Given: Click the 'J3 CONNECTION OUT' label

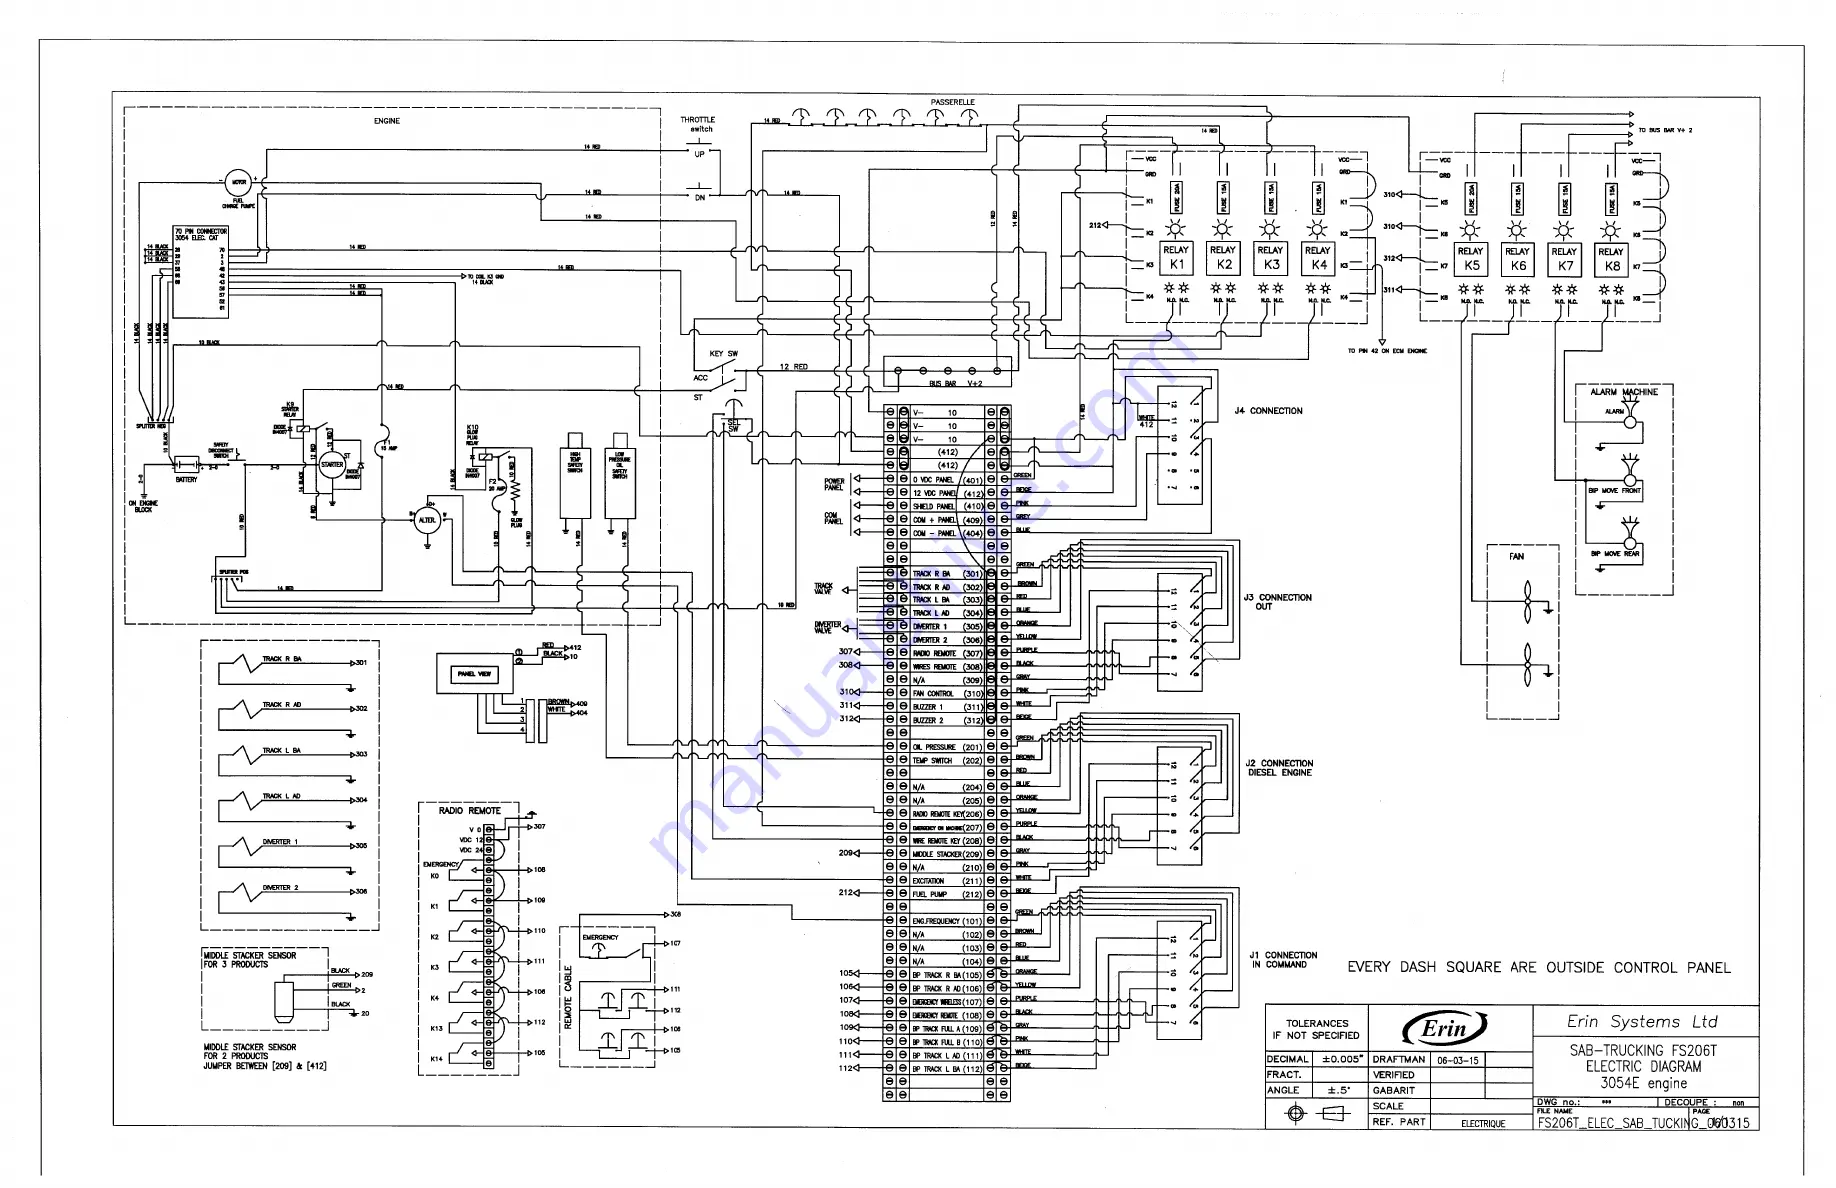Looking at the screenshot, I should 1277,602.
